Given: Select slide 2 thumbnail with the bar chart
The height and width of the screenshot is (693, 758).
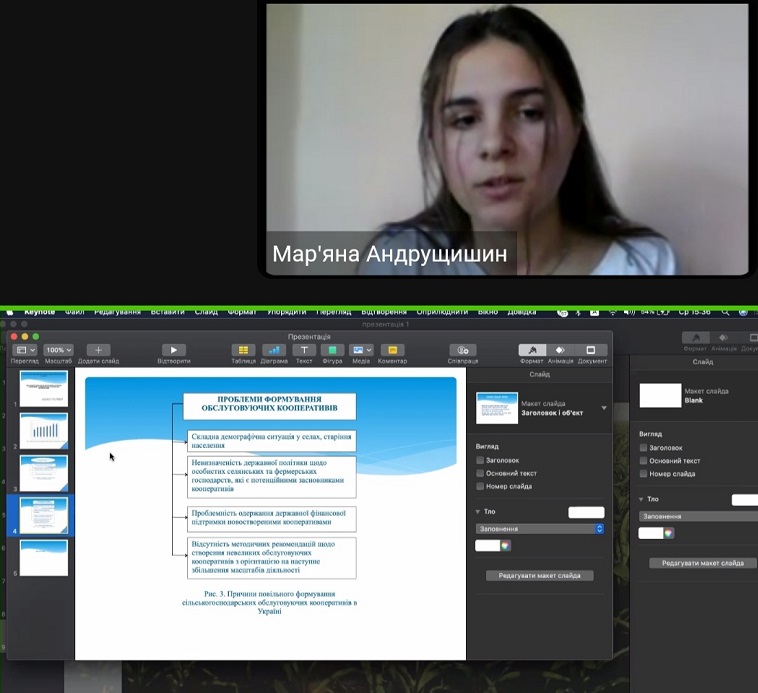Looking at the screenshot, I should 44,430.
